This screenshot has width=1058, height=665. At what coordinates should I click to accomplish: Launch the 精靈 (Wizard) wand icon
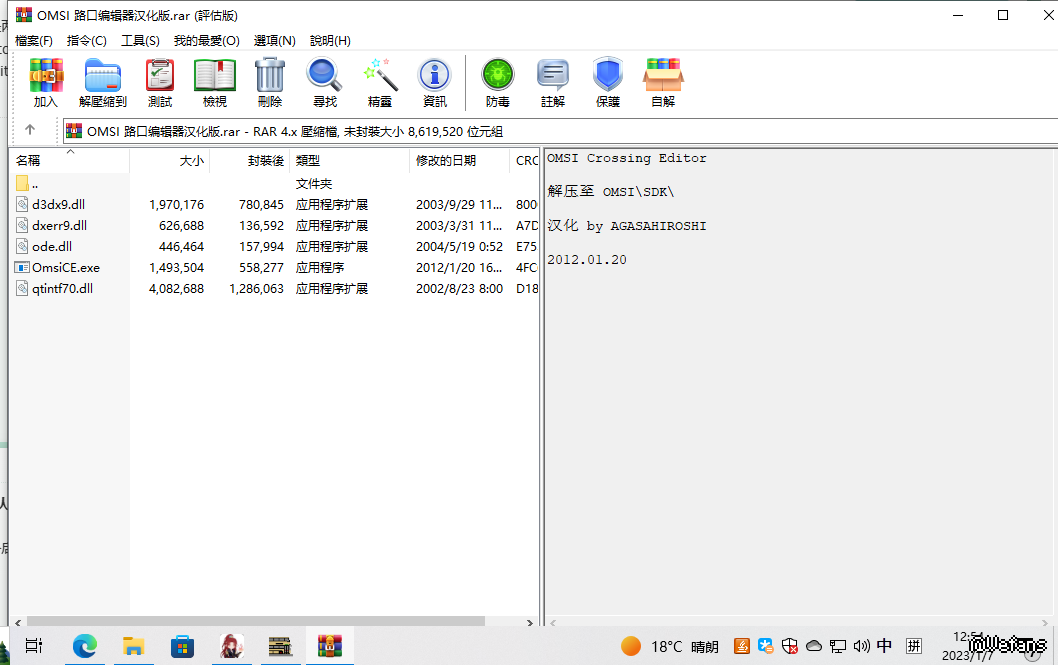point(380,83)
